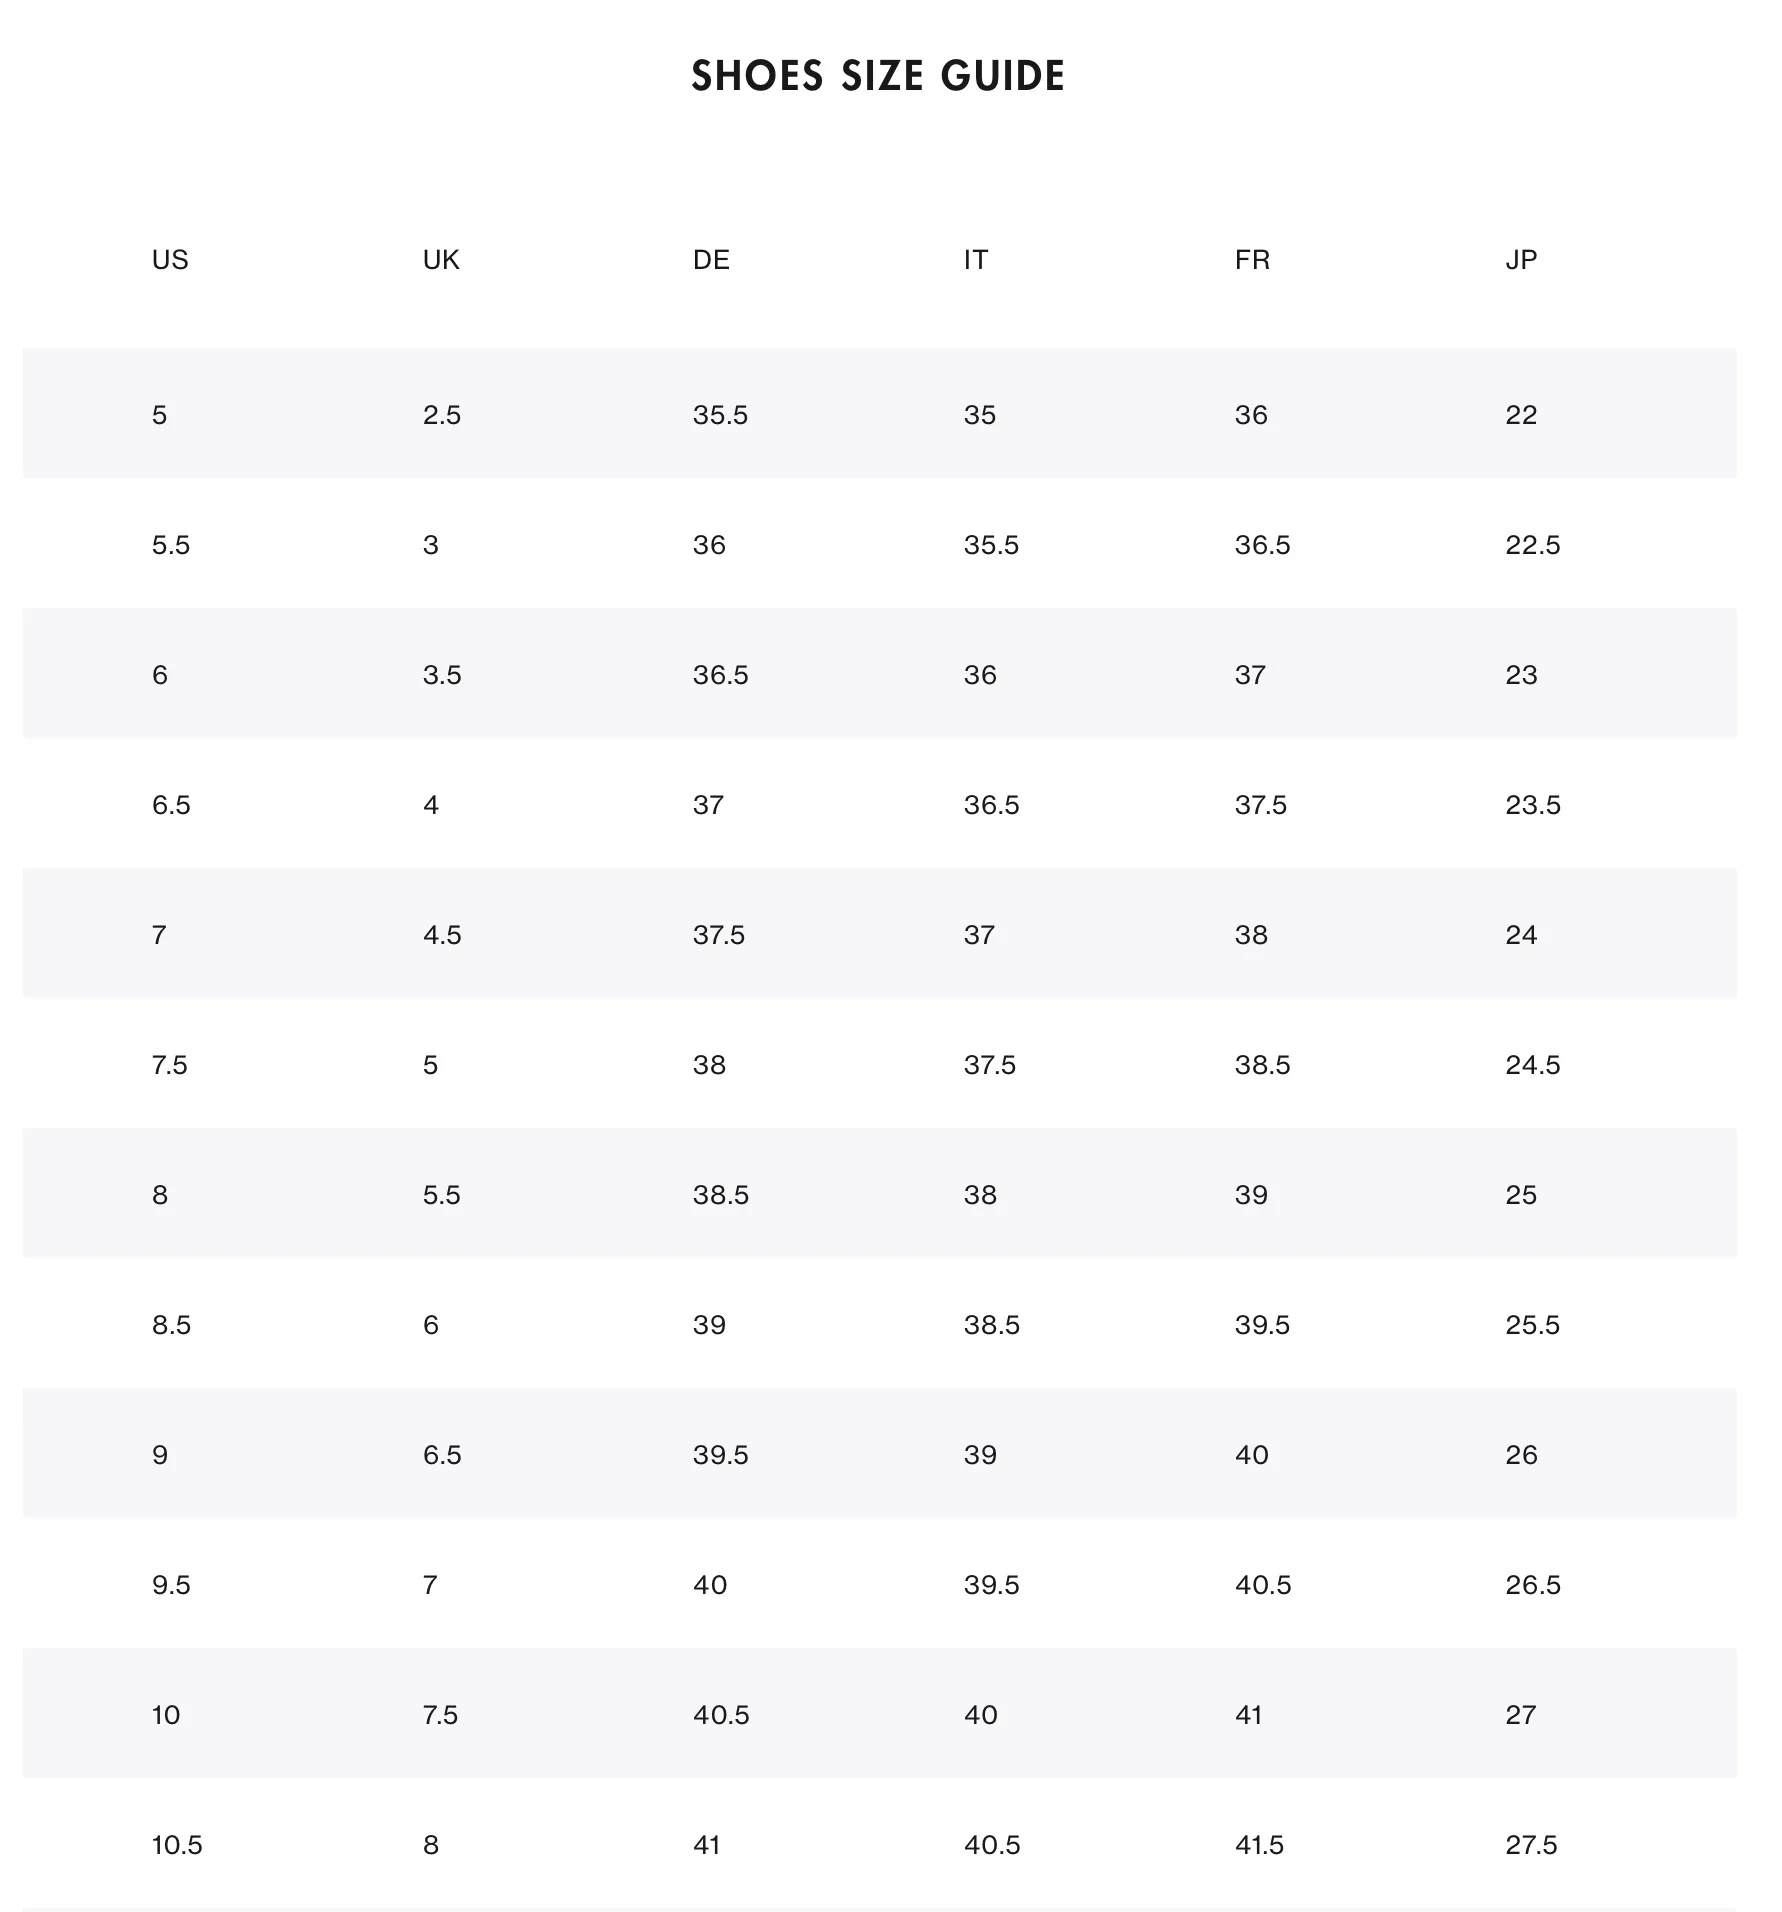Screen dimensions: 1782x1912
Task: Click JP size 22.5 cell
Action: coord(1533,545)
